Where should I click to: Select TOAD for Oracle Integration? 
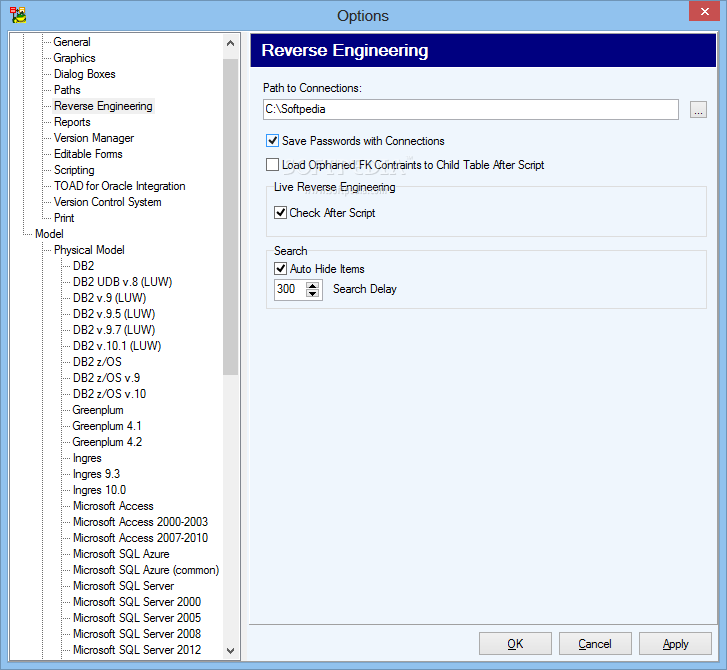120,186
